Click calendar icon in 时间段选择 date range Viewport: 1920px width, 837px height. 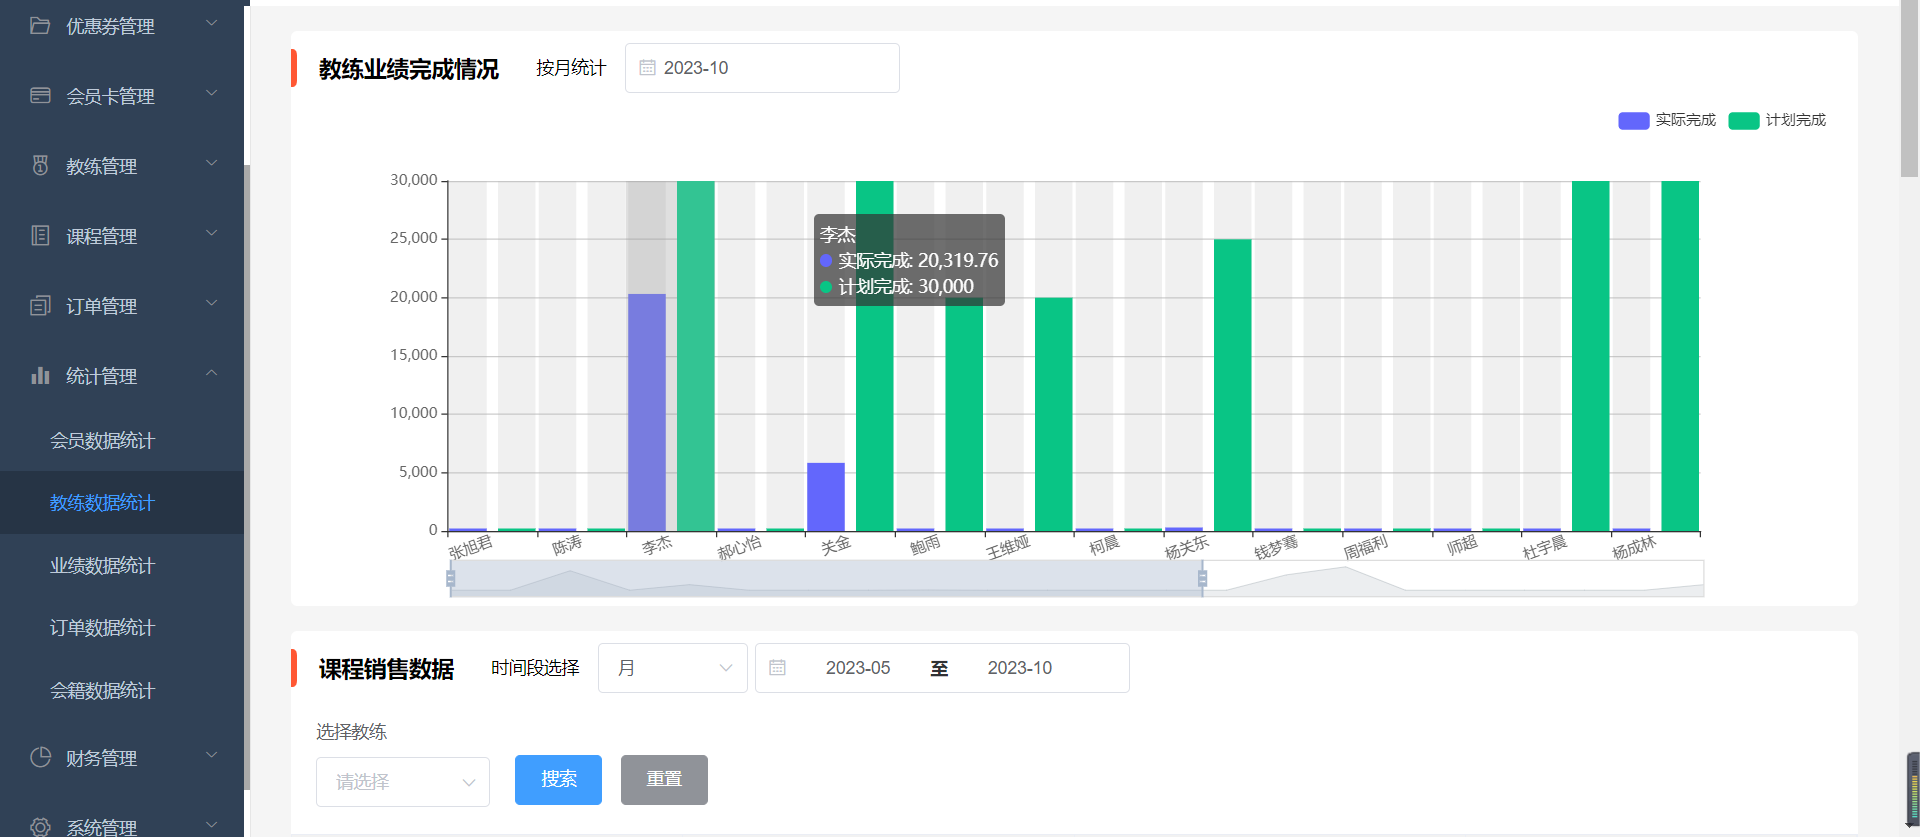click(777, 668)
